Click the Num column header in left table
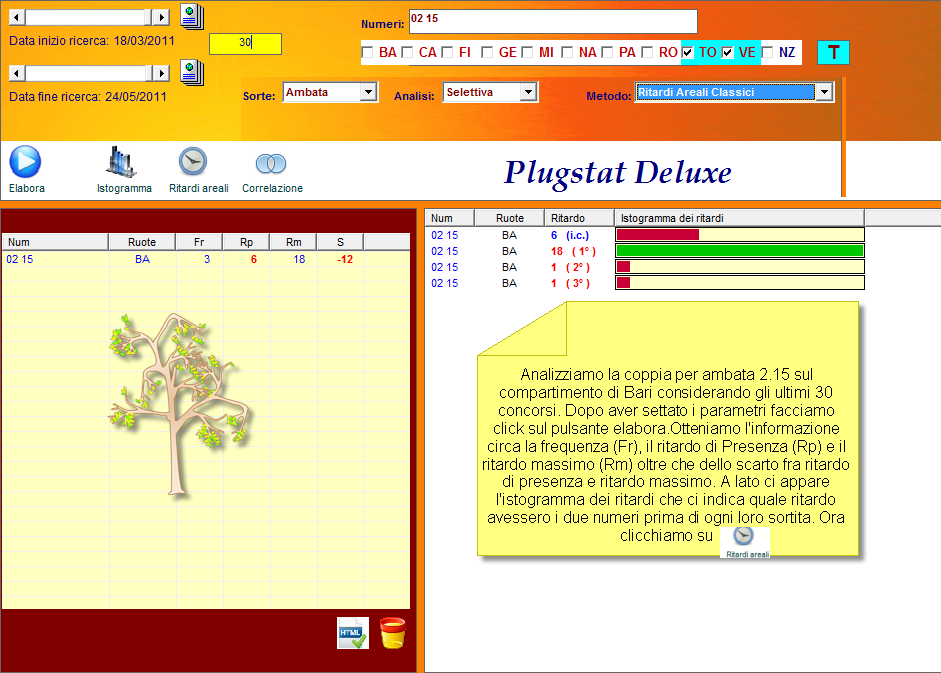The height and width of the screenshot is (673, 941). coord(55,242)
